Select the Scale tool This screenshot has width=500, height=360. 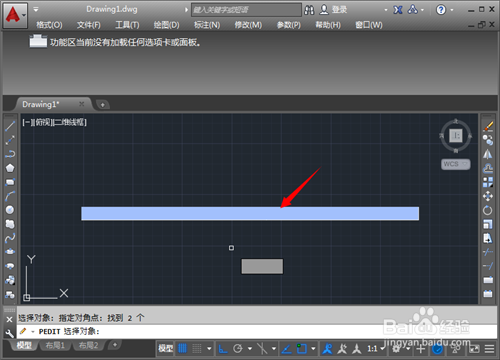tap(488, 224)
